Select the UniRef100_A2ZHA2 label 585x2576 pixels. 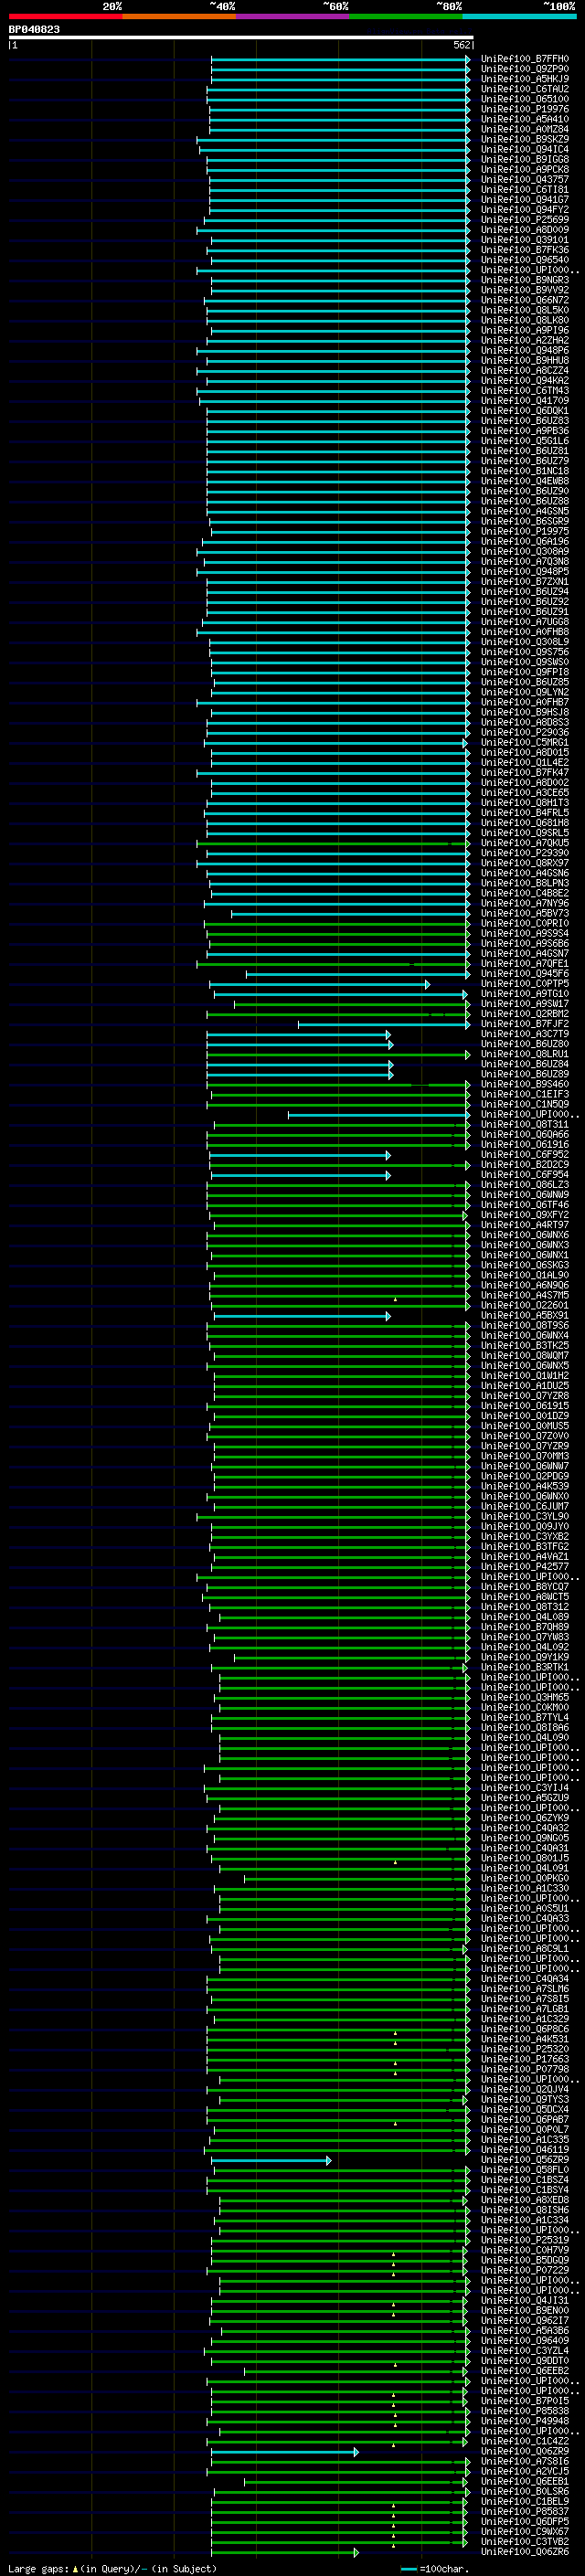point(525,340)
